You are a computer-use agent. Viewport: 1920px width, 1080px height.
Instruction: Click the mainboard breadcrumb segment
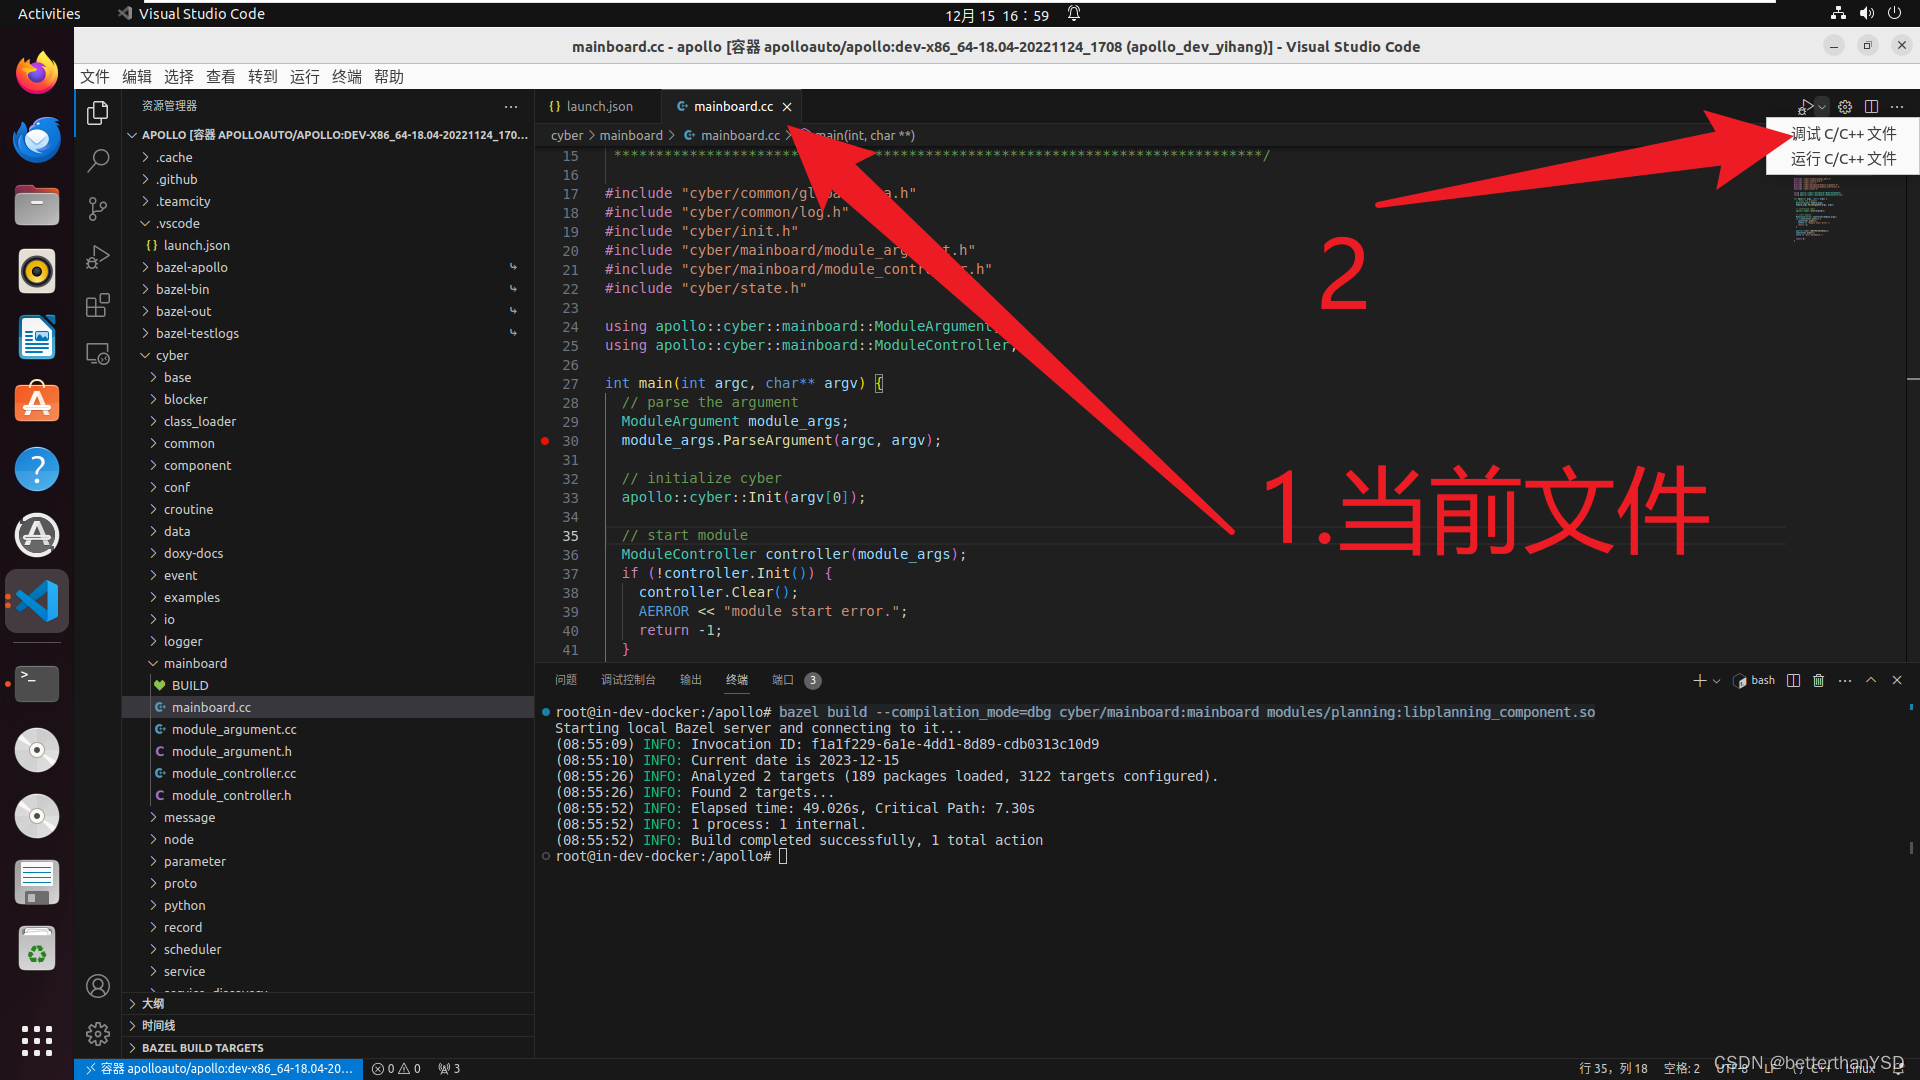[x=631, y=135]
